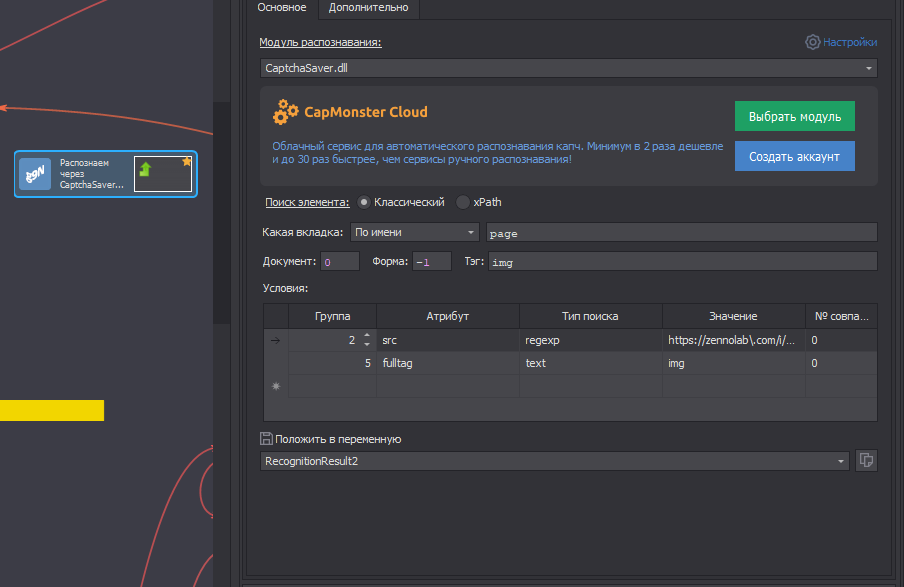Click the Настройки link

coord(850,42)
